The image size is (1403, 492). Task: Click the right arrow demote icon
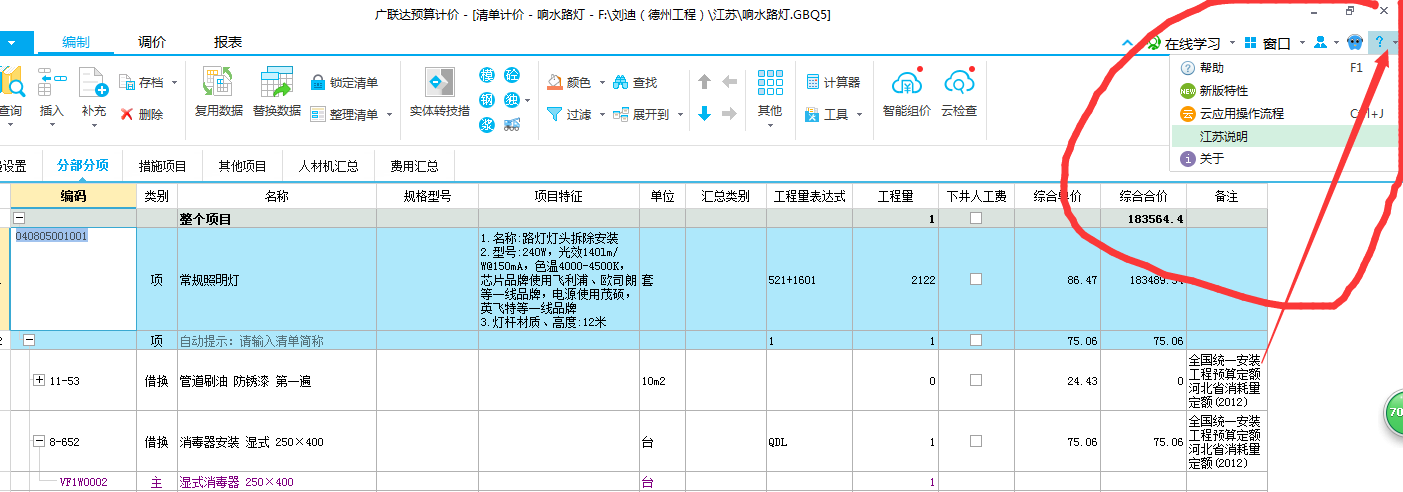click(x=729, y=114)
